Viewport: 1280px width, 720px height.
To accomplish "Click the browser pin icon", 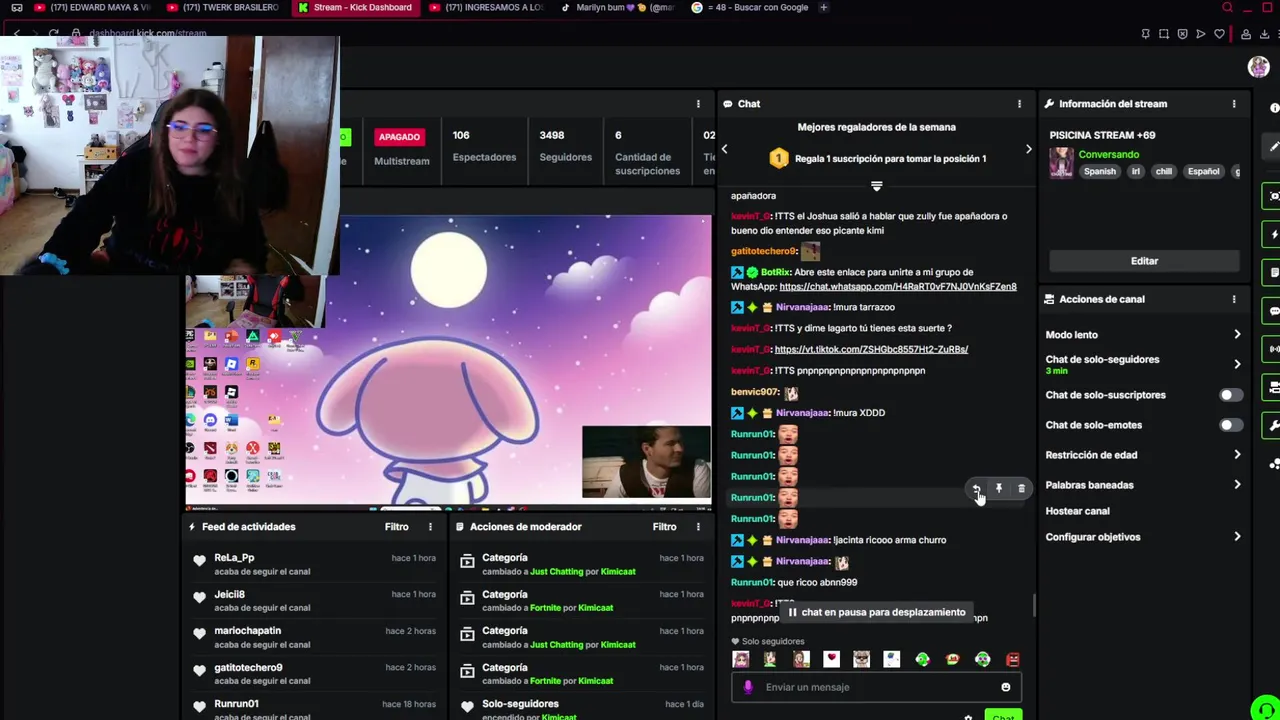I will [x=1145, y=34].
